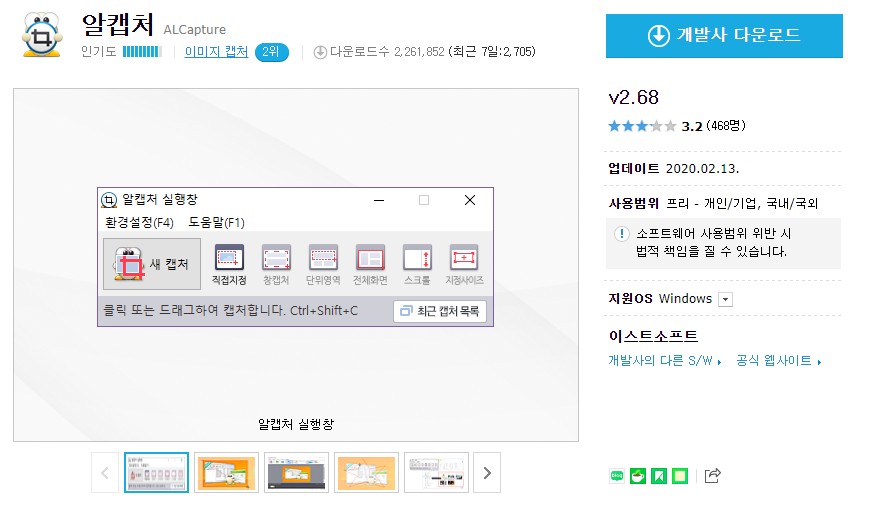Open 개발사의 다른 S/W link
Viewport: 870px width, 523px height.
pos(664,360)
